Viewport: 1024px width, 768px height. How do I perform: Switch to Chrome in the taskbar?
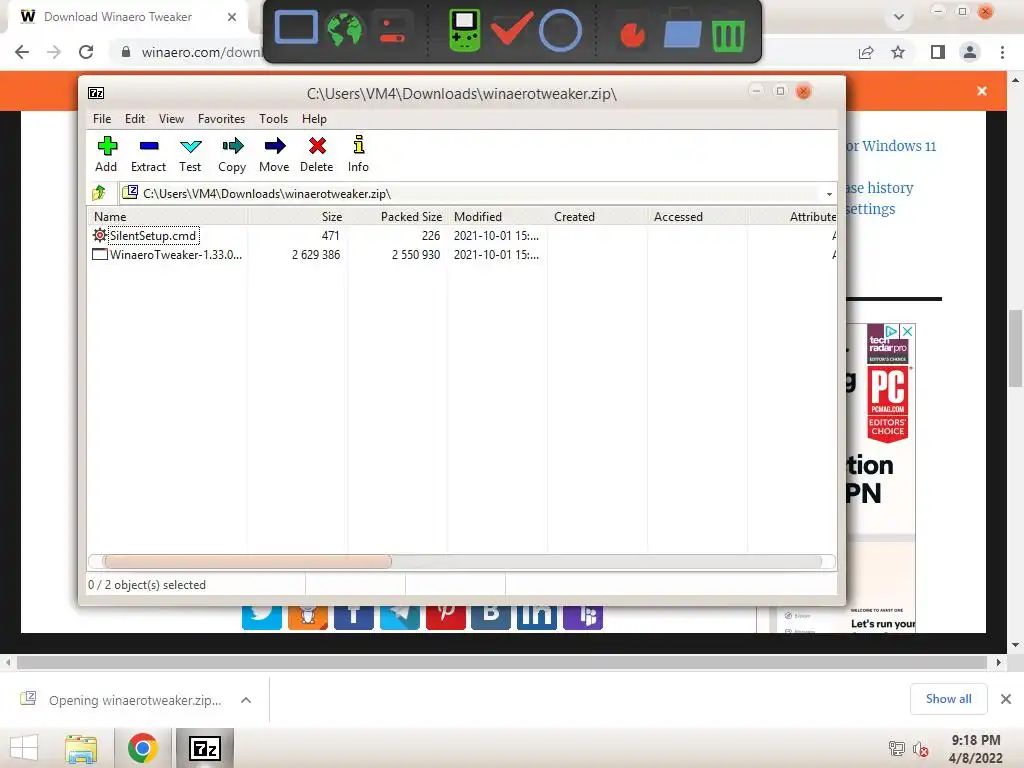click(142, 748)
